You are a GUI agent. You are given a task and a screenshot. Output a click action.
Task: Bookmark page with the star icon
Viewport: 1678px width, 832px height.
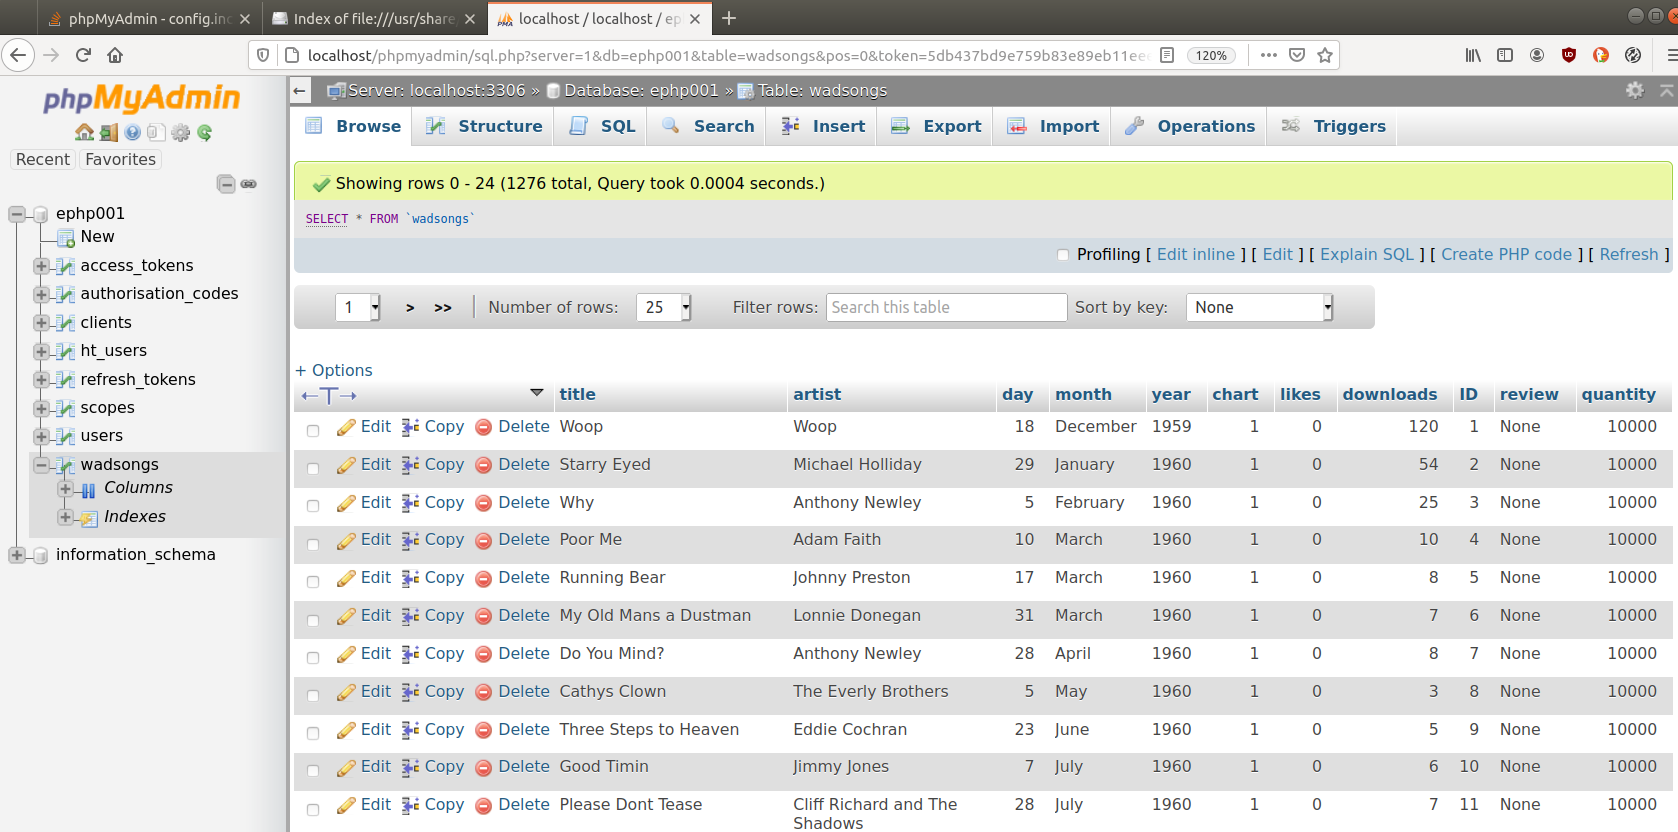click(1325, 55)
